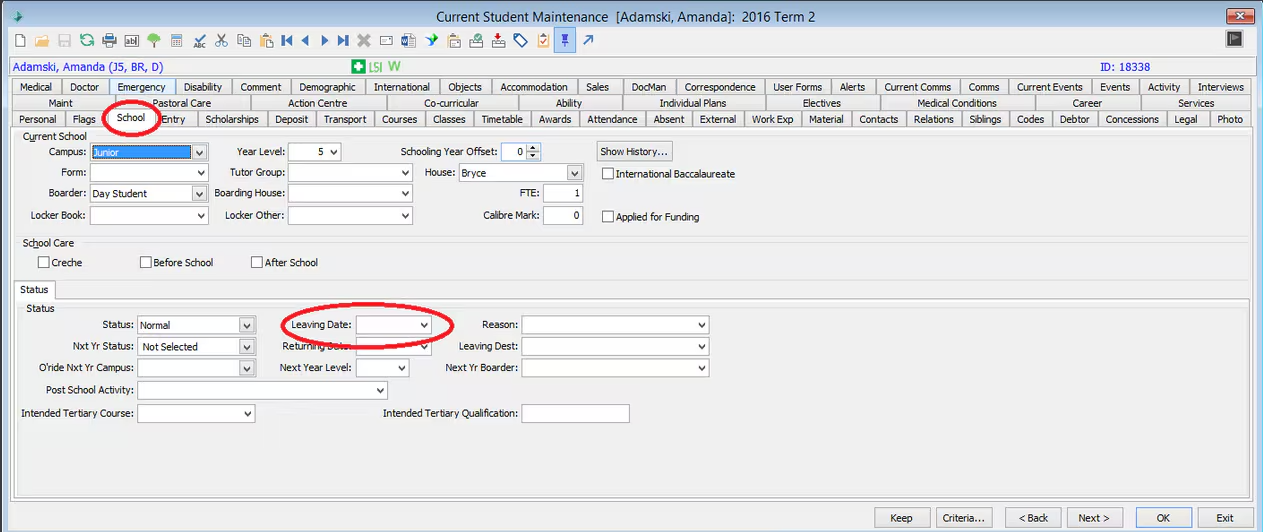Viewport: 1263px width, 532px height.
Task: Click the New record toolbar icon
Action: point(20,41)
